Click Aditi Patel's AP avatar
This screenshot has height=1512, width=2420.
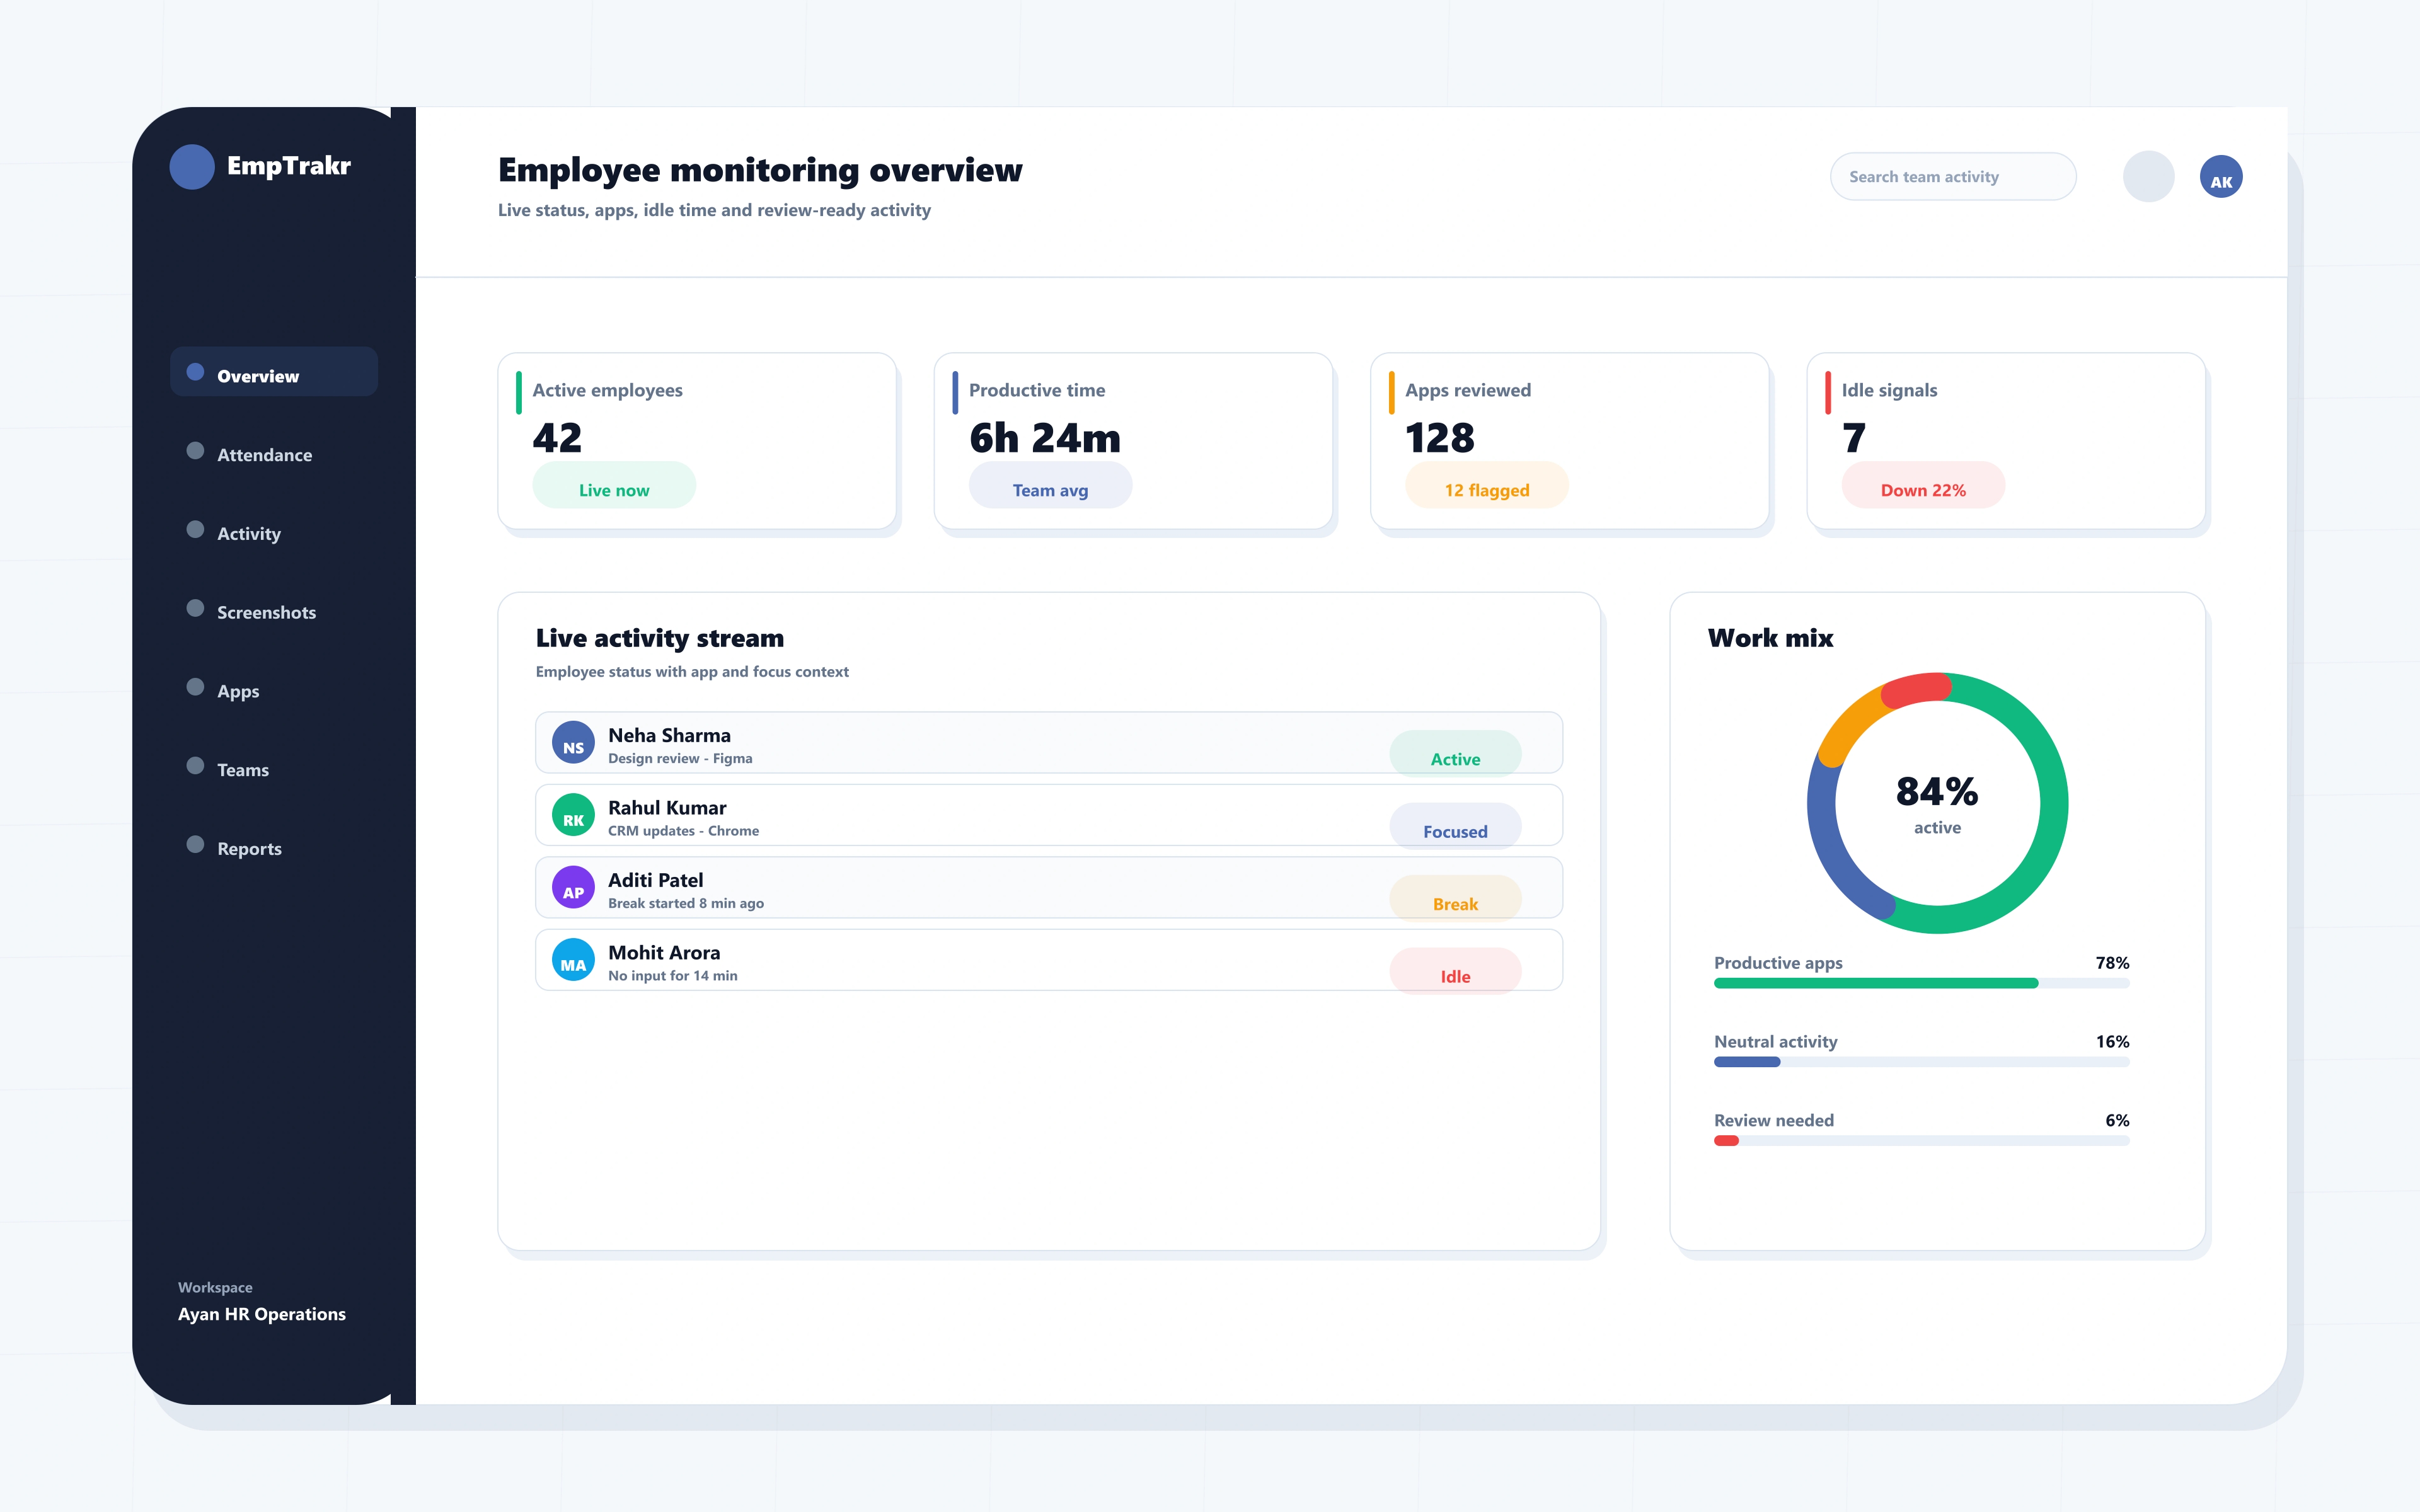(573, 888)
